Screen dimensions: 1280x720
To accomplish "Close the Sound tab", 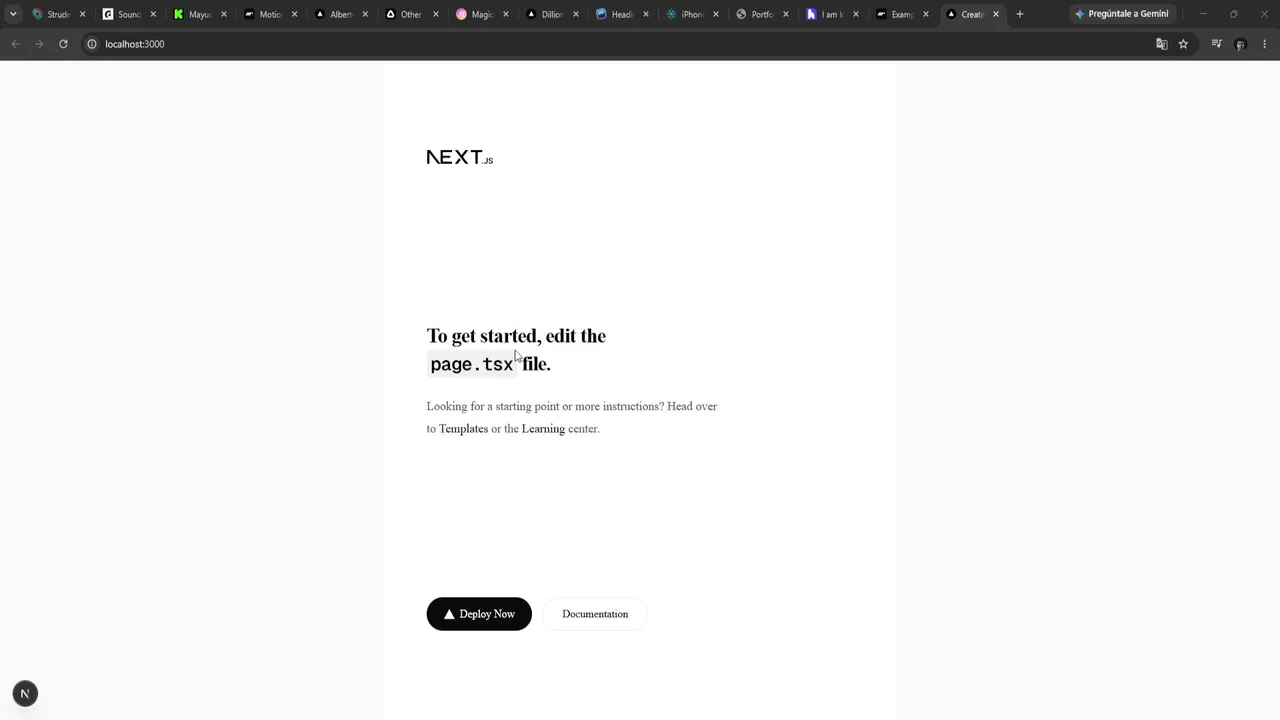I will click(x=153, y=14).
